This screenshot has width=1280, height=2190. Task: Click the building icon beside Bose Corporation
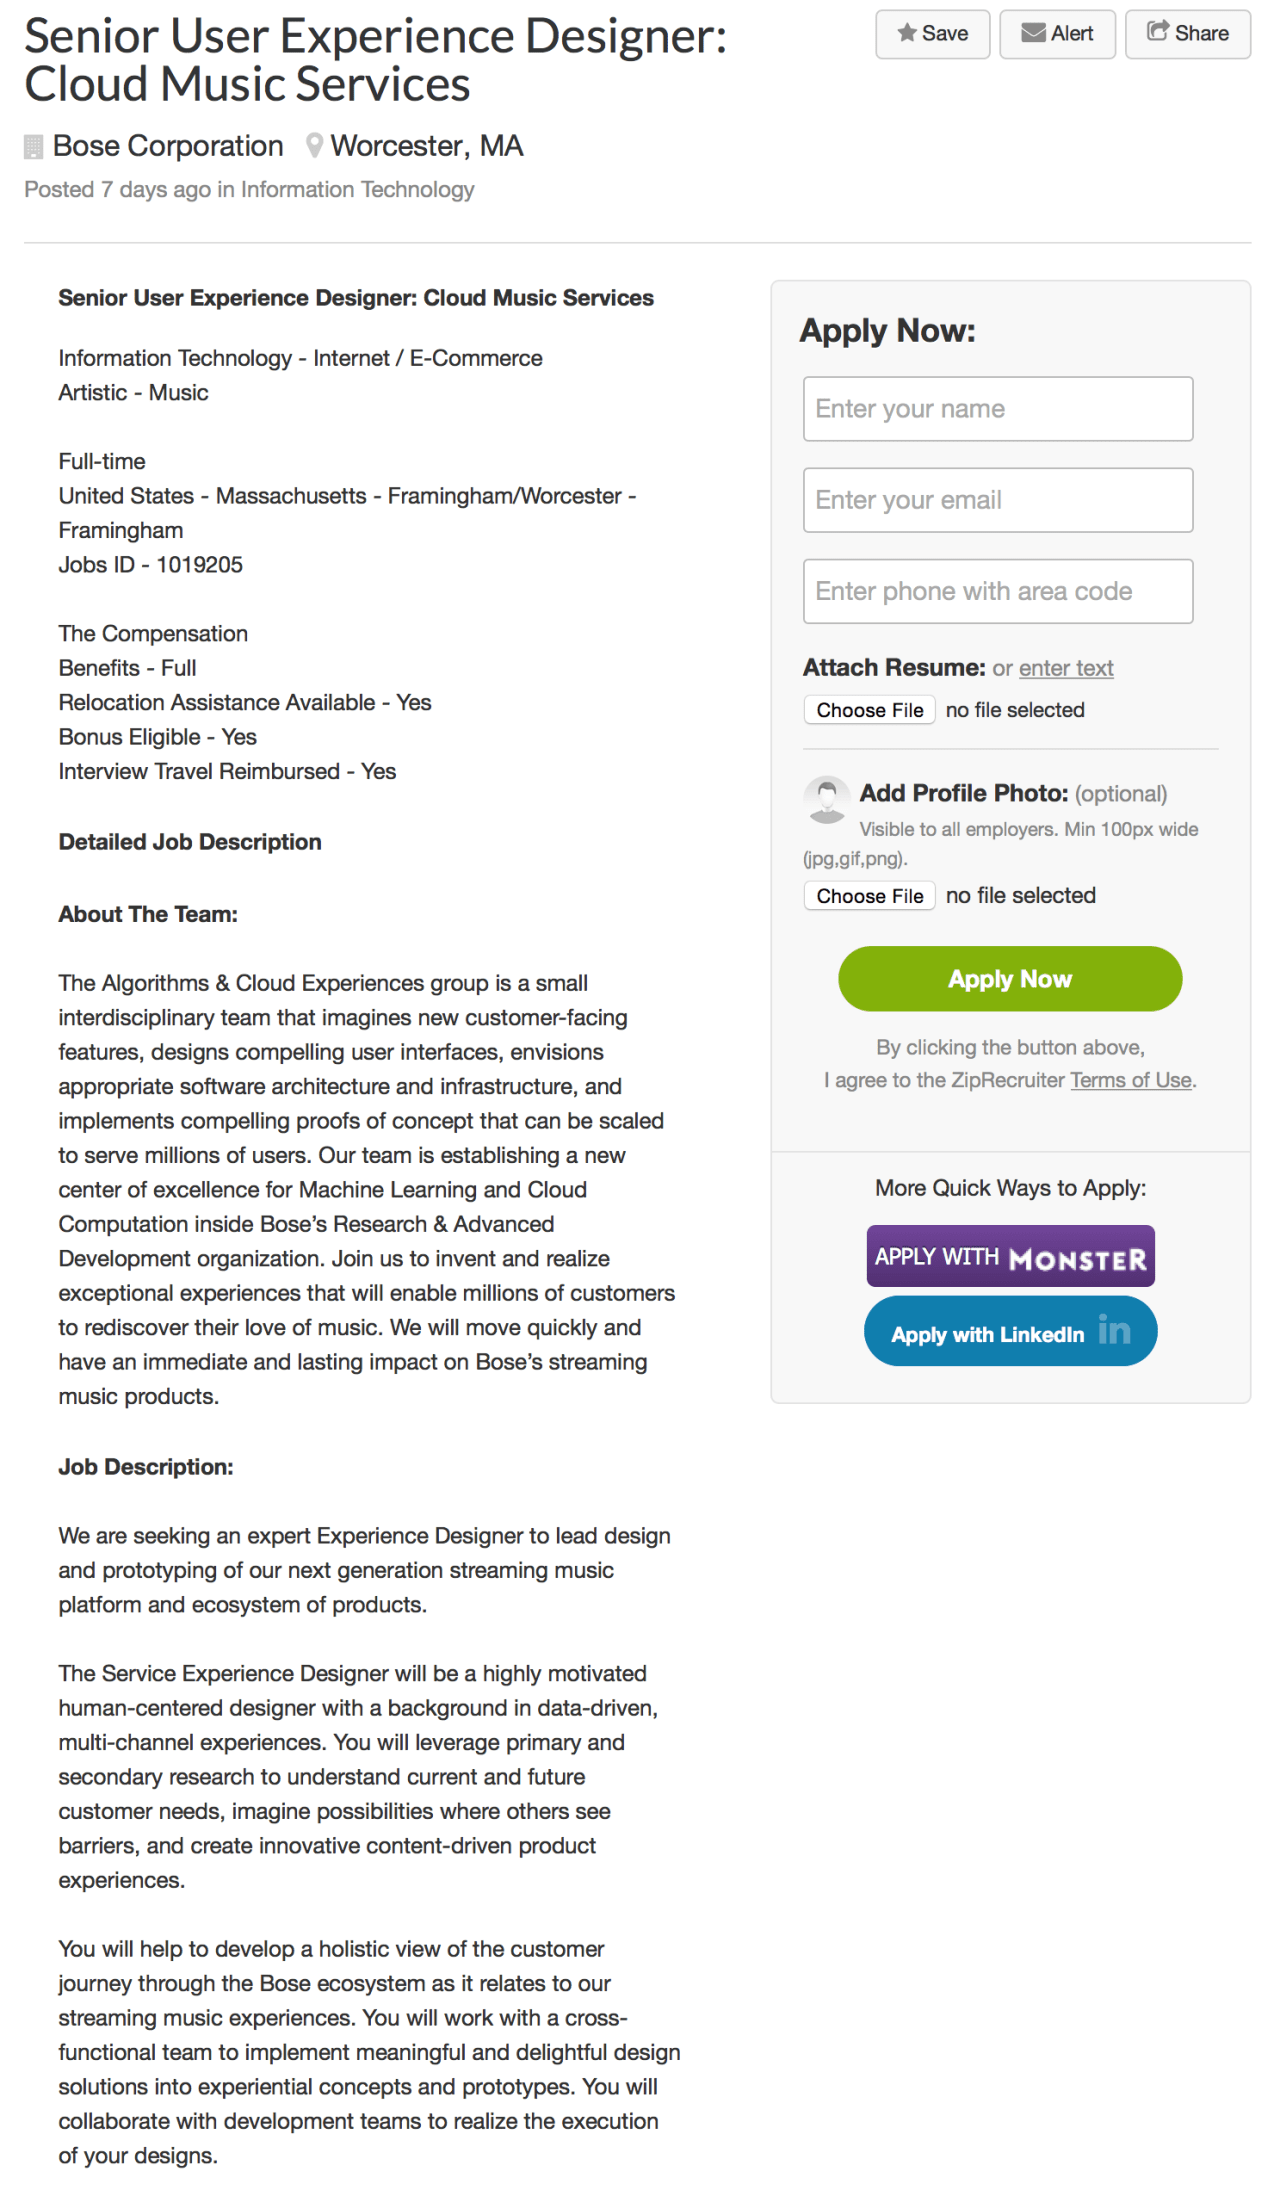pyautogui.click(x=34, y=147)
